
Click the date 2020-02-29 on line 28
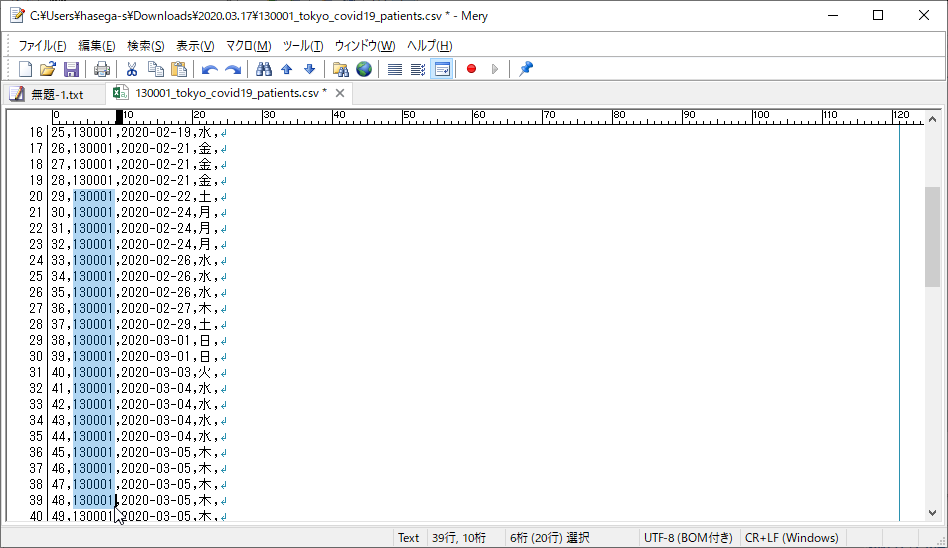tap(156, 324)
